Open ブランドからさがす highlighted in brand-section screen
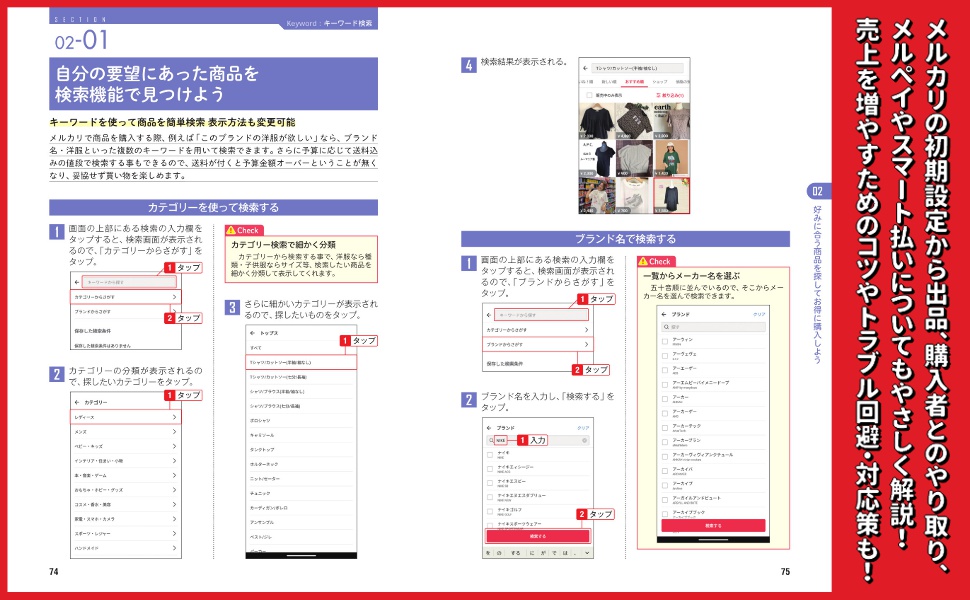The image size is (970, 600). point(536,344)
